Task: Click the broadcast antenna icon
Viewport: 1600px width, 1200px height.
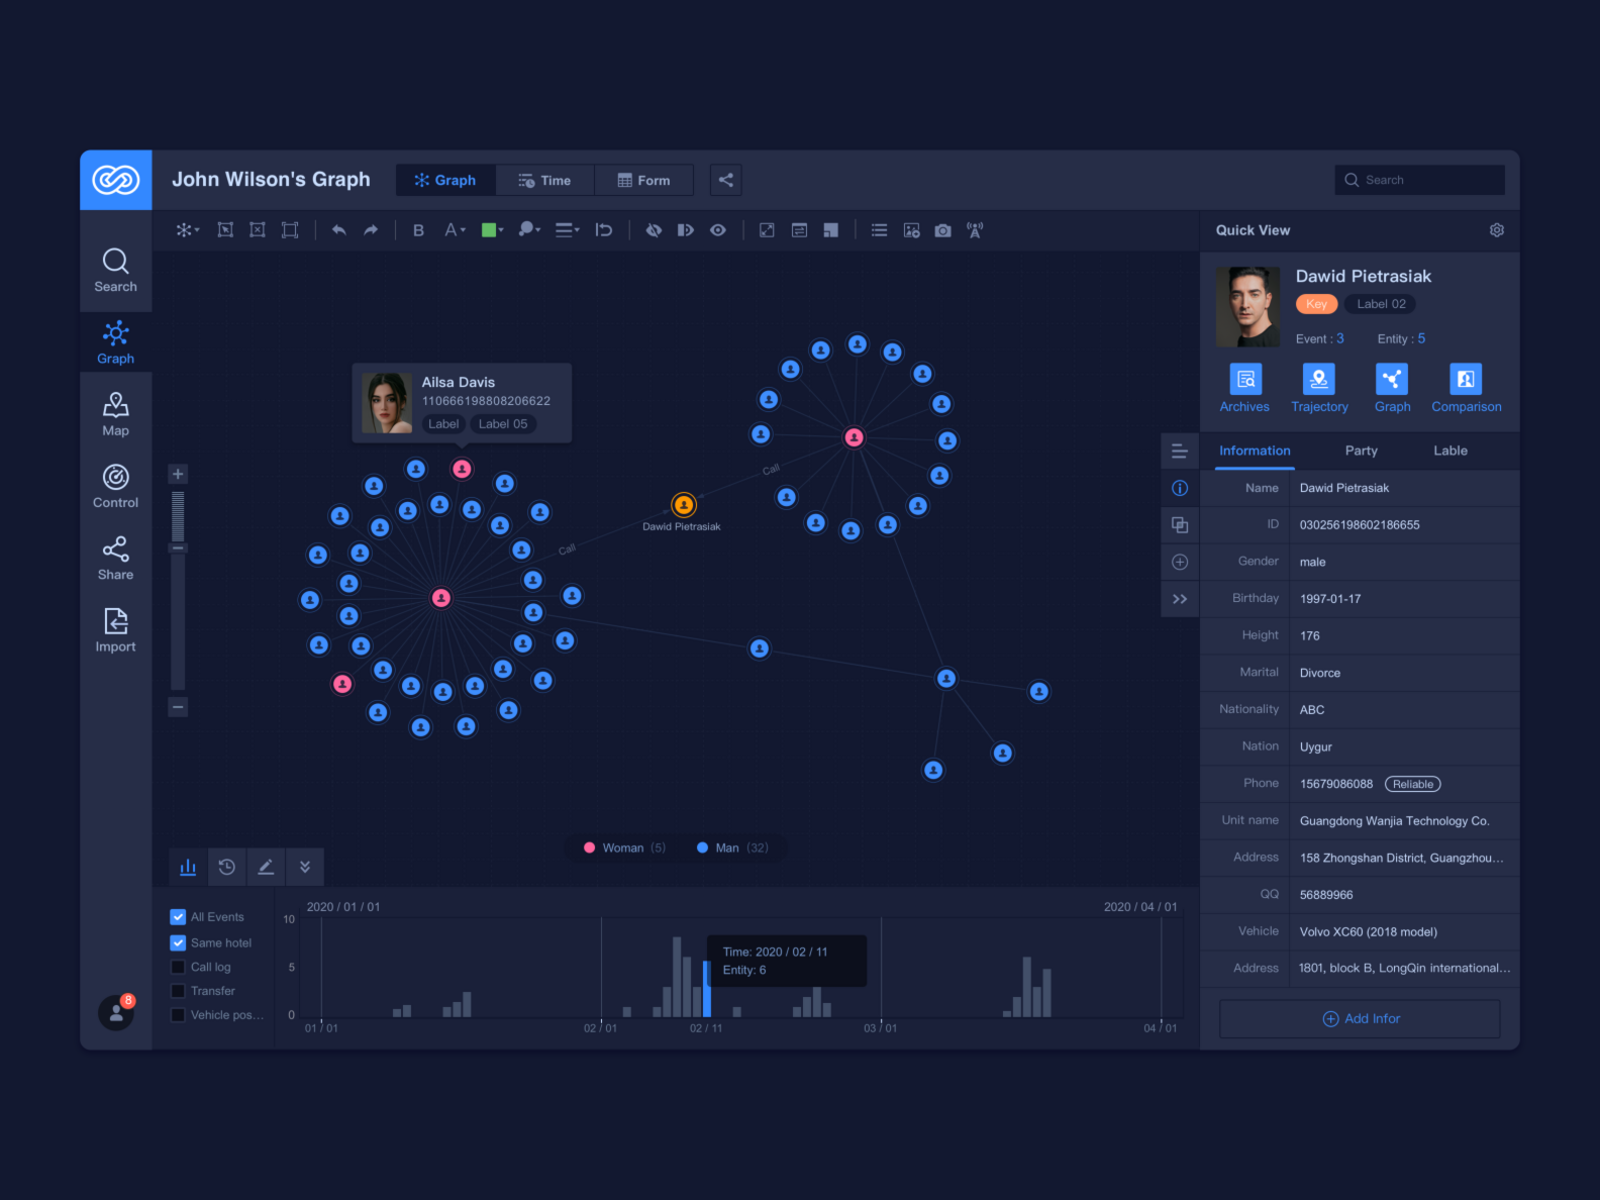Action: 975,230
